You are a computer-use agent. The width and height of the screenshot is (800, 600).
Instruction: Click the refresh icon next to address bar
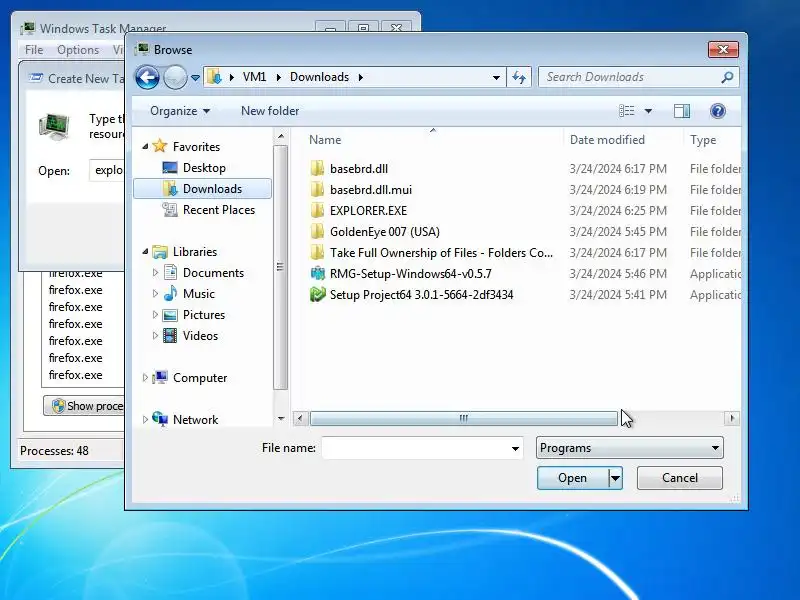[519, 77]
